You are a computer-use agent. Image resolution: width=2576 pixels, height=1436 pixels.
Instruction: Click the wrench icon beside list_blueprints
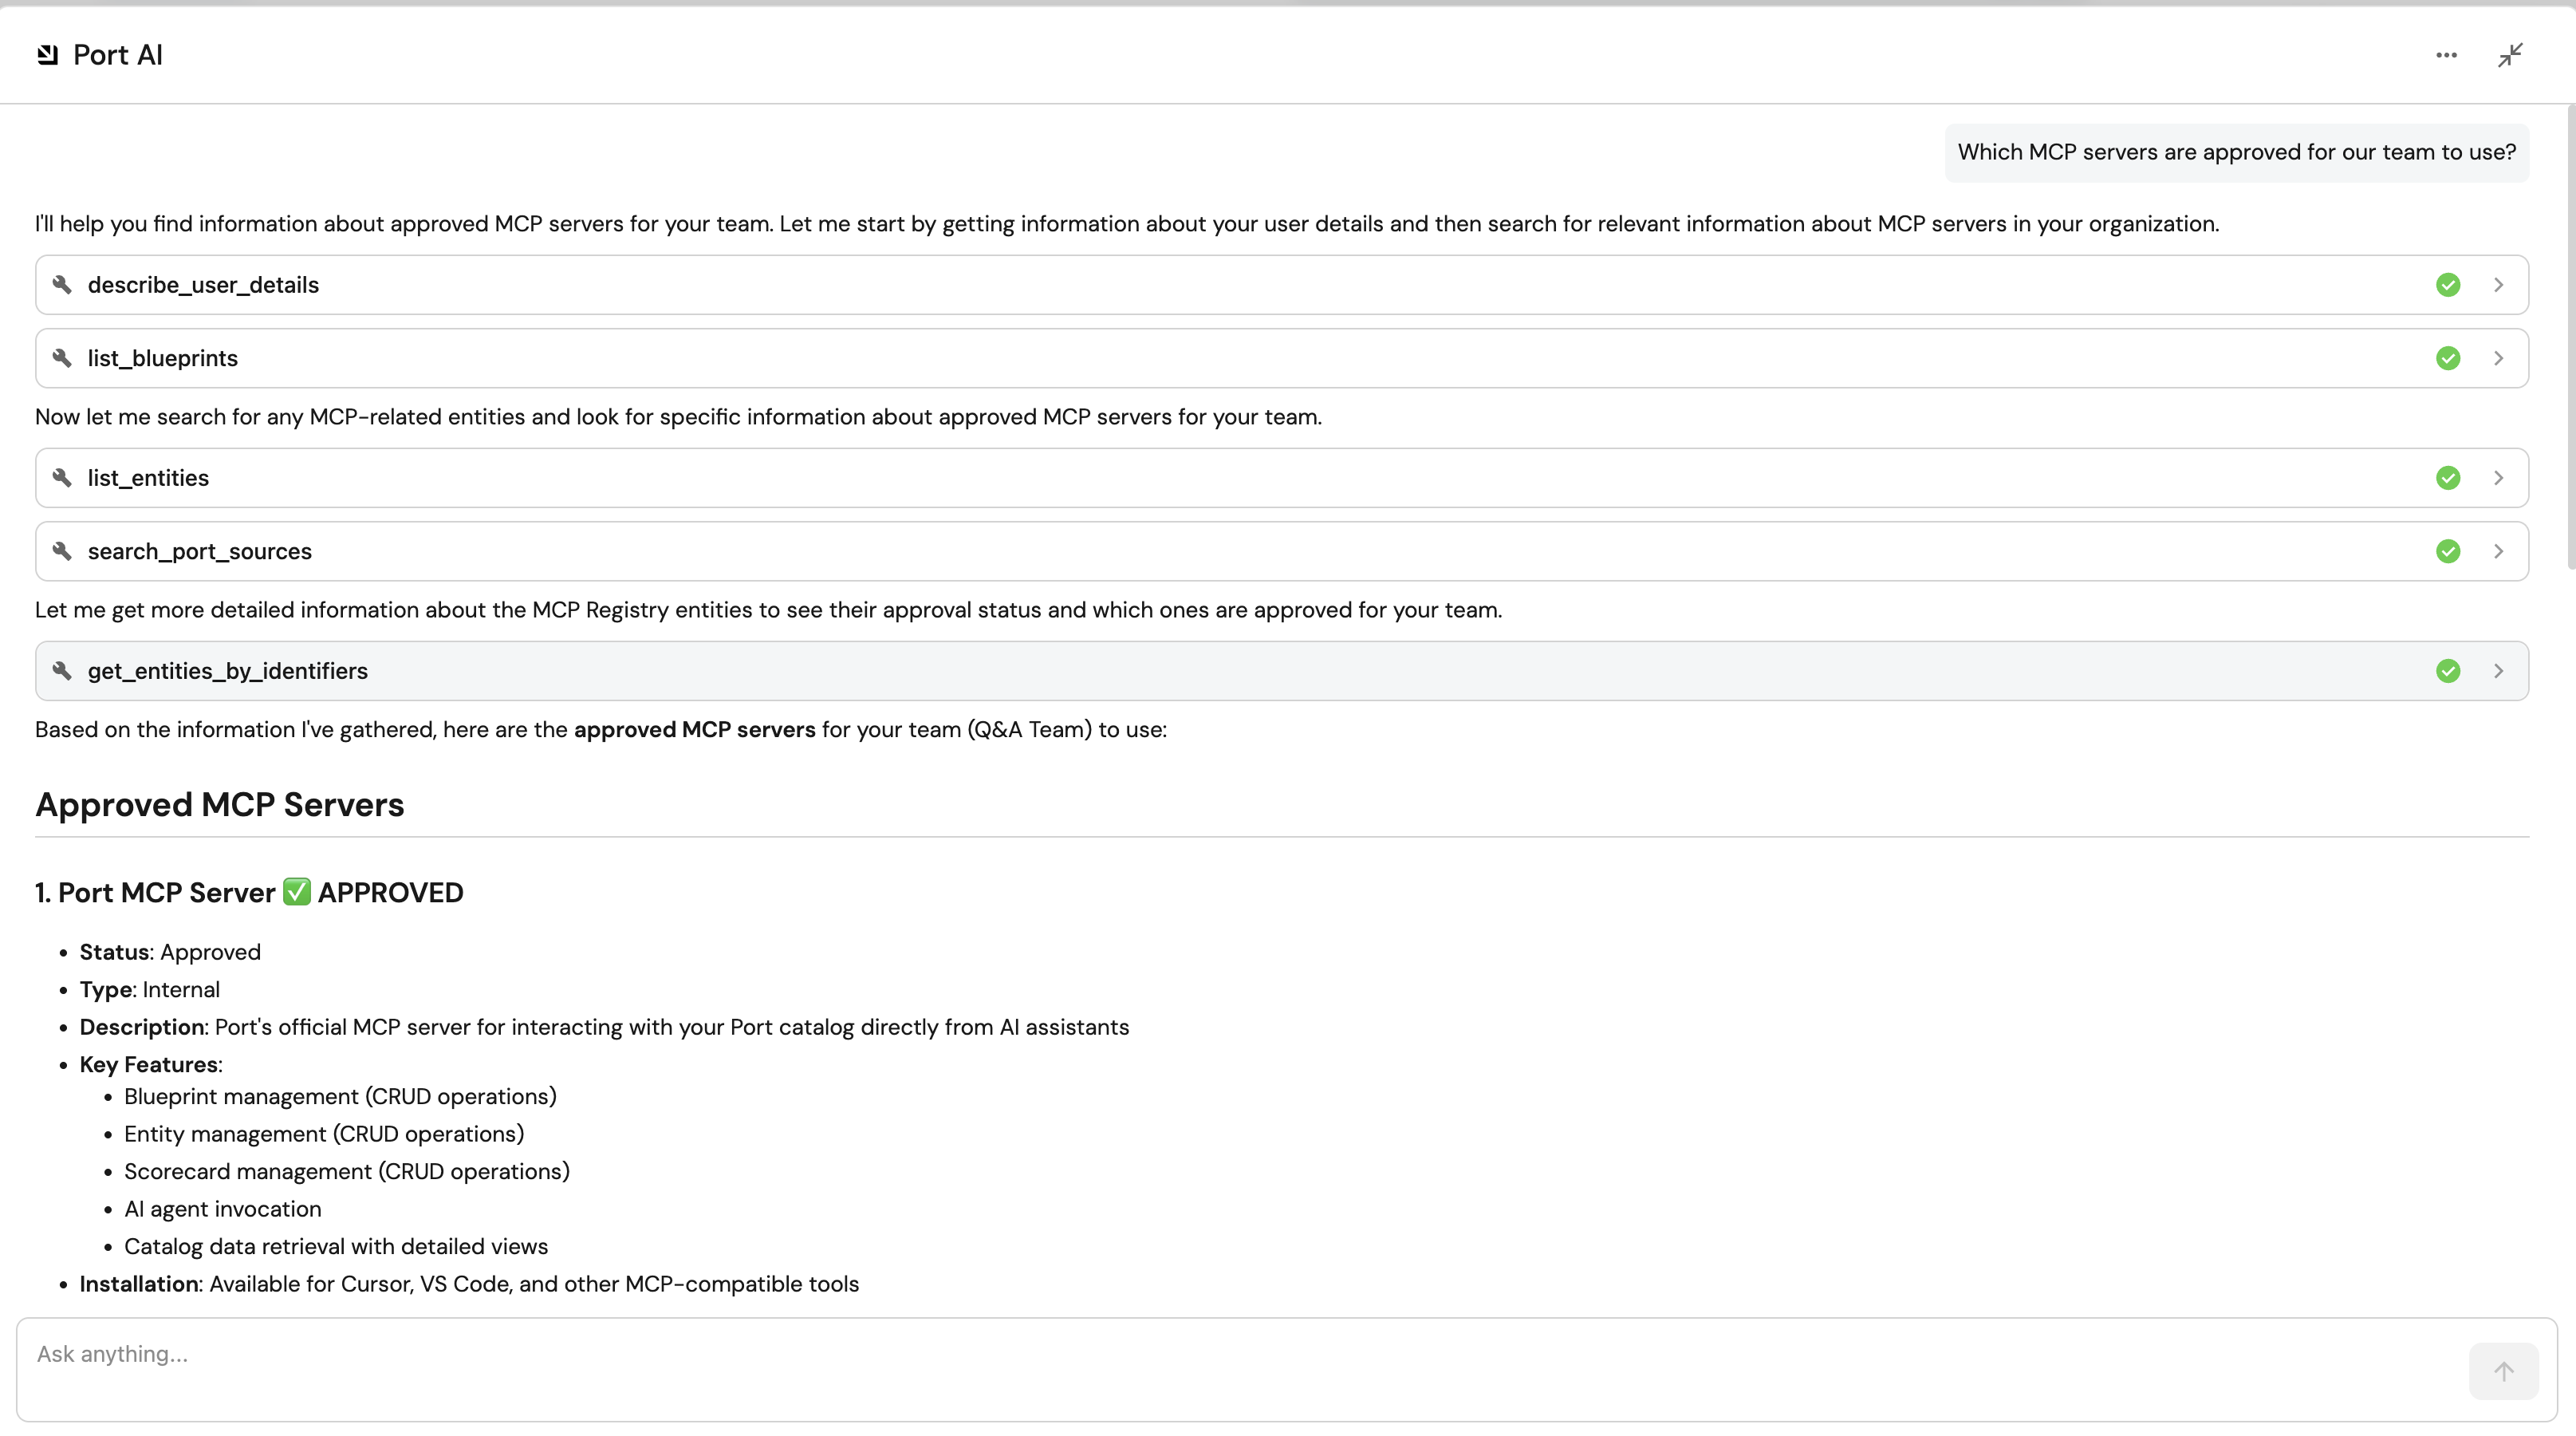click(62, 358)
